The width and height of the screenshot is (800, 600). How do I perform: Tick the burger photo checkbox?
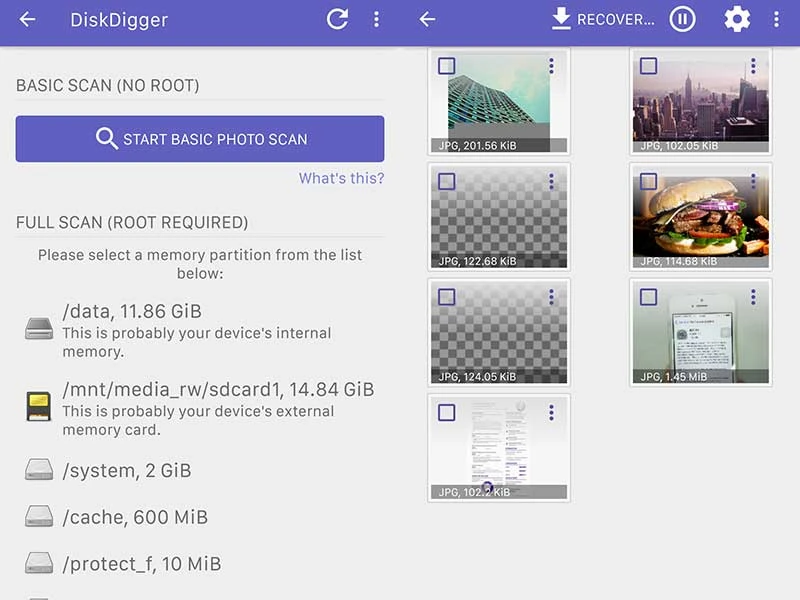(x=649, y=182)
